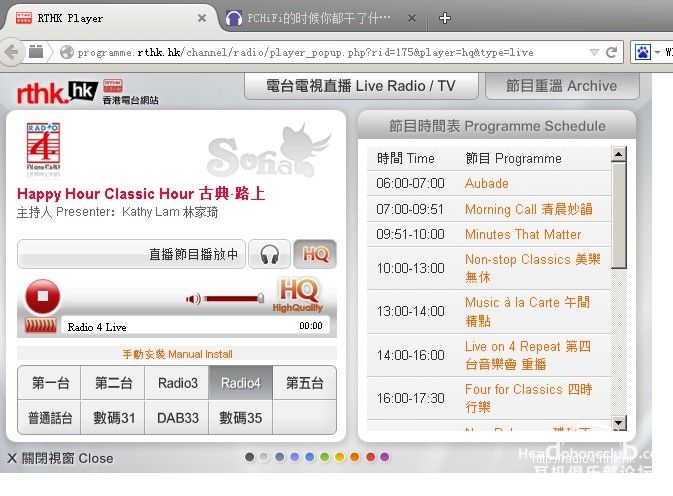This screenshot has height=496, width=673.
Task: Switch to 普通話台 channel
Action: (x=49, y=417)
